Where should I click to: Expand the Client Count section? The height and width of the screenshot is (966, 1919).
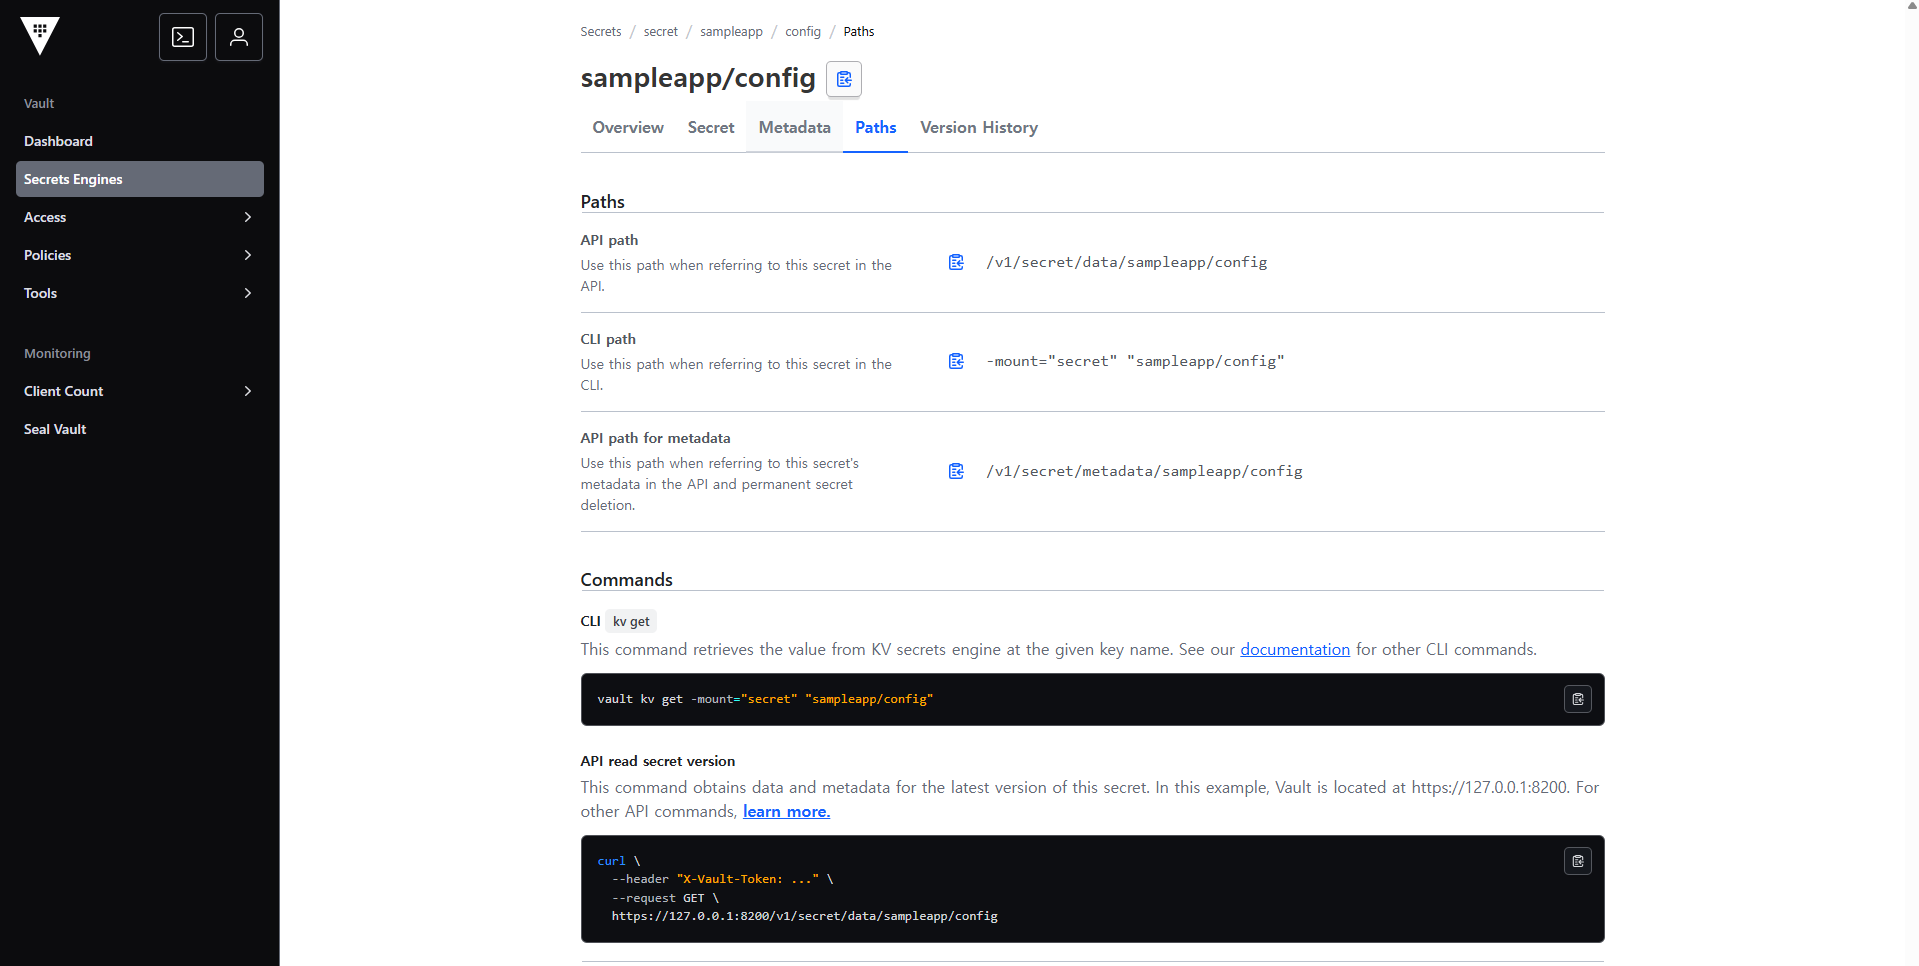point(248,391)
